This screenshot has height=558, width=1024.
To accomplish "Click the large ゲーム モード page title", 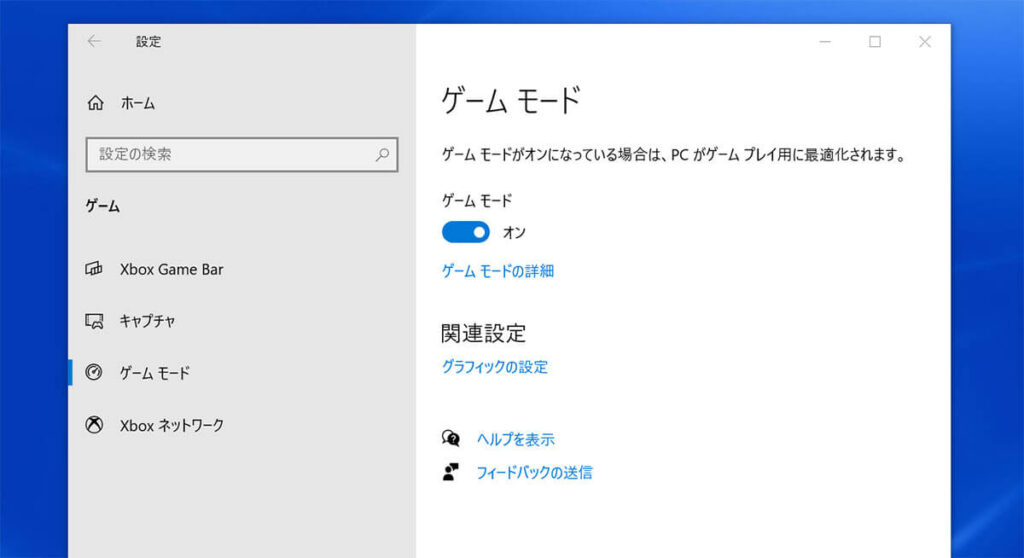I will point(511,101).
